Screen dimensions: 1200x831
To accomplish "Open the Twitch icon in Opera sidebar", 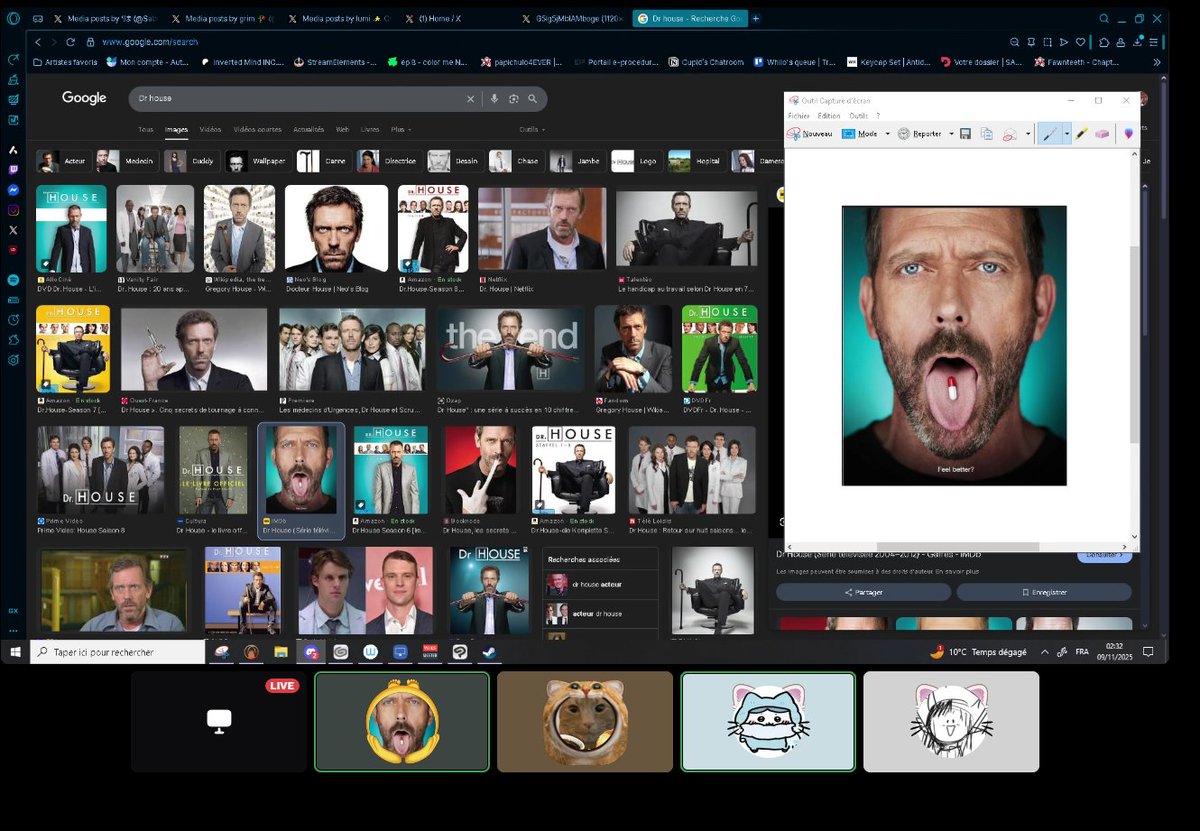I will (x=13, y=169).
